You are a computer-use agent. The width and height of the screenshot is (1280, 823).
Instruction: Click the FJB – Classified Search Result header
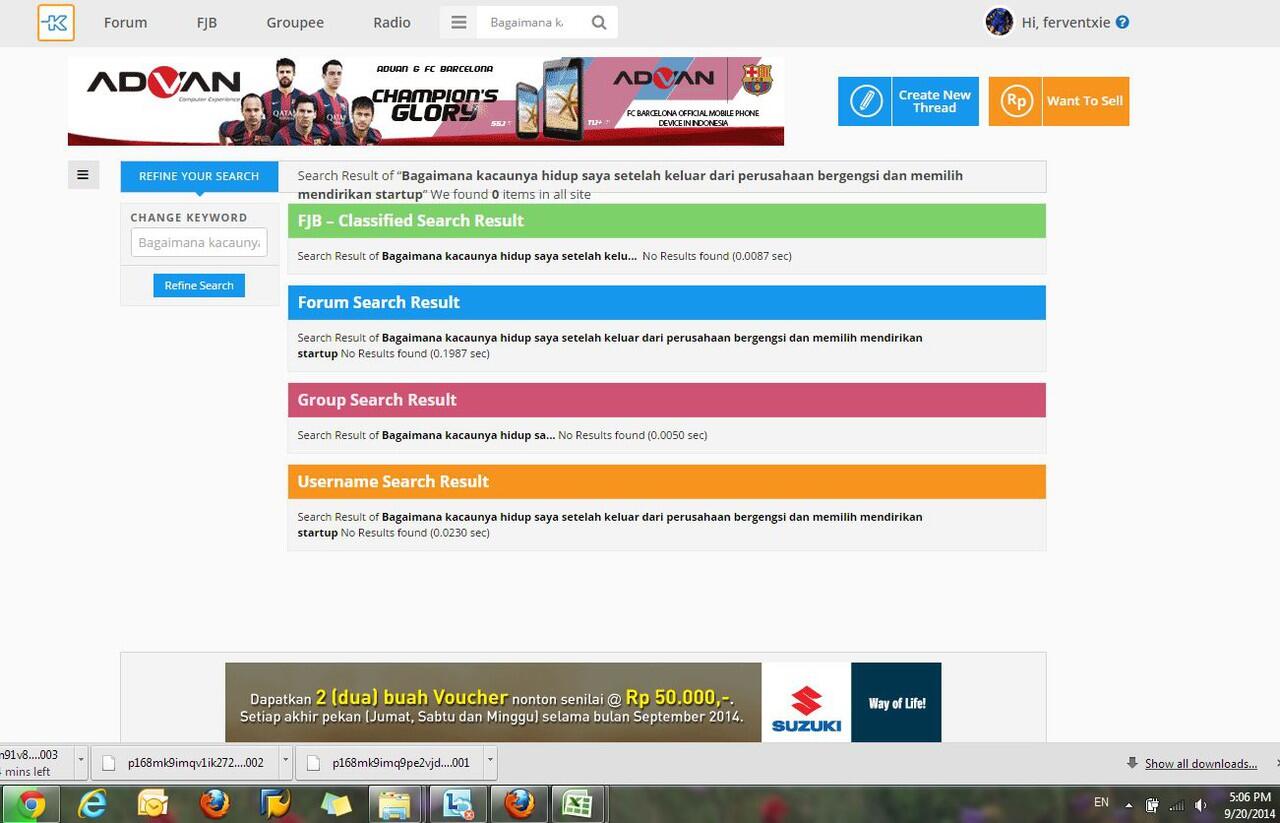(x=667, y=221)
